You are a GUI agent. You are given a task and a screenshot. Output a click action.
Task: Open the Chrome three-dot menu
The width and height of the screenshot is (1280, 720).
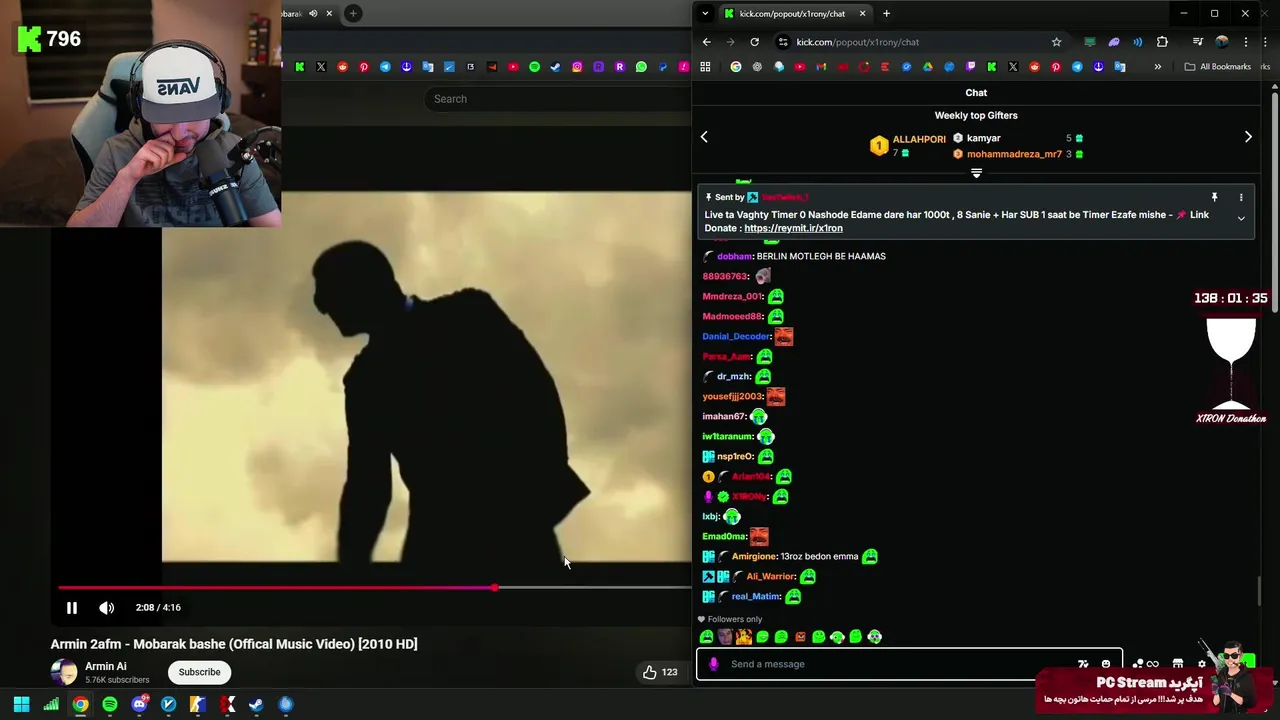click(x=1246, y=42)
